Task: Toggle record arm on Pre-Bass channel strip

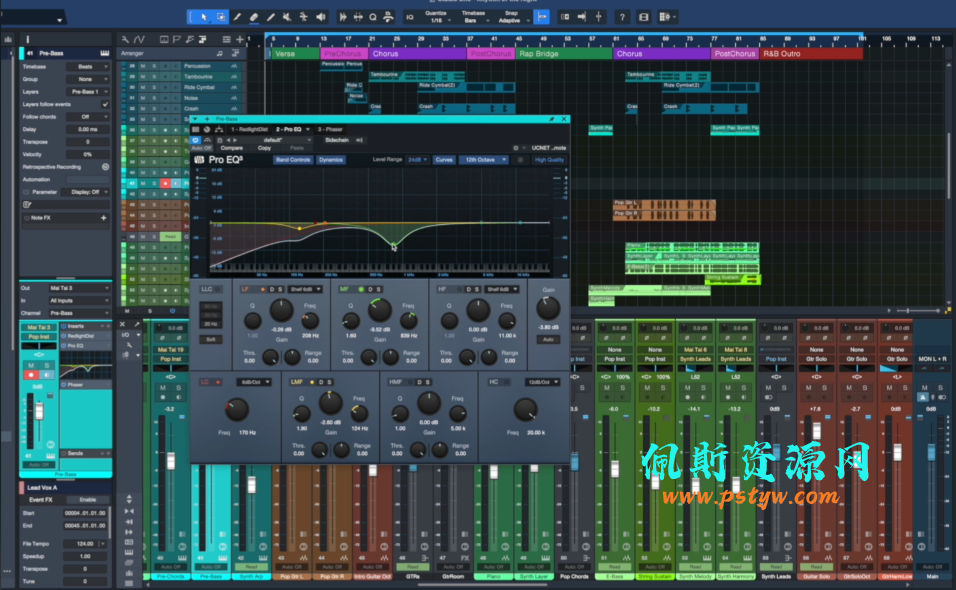Action: click(x=31, y=375)
